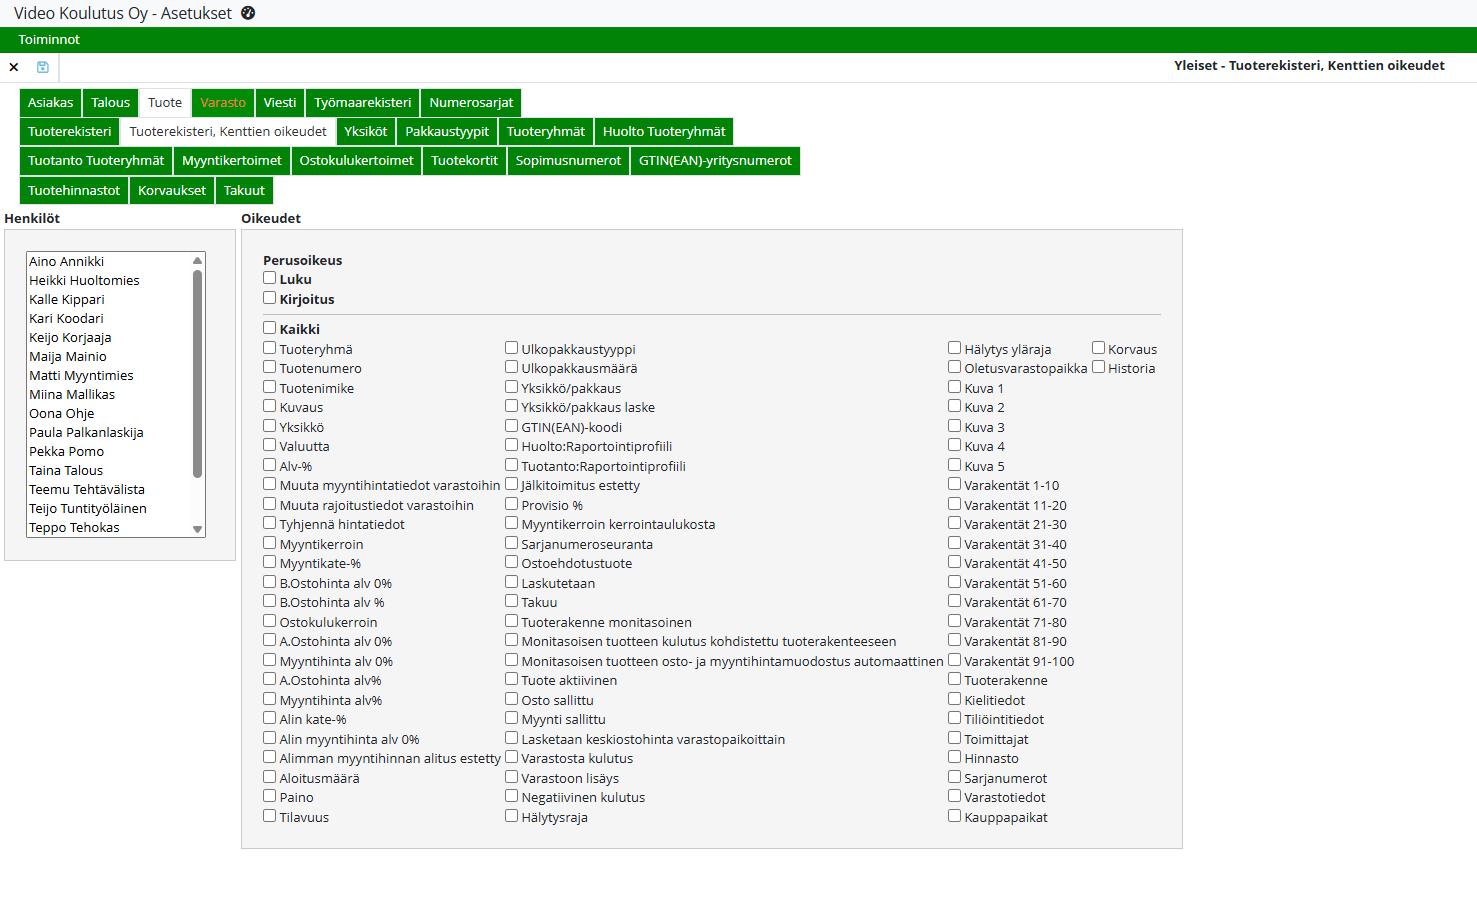The width and height of the screenshot is (1477, 922).
Task: Enable the Luku basic right checkbox
Action: (270, 278)
